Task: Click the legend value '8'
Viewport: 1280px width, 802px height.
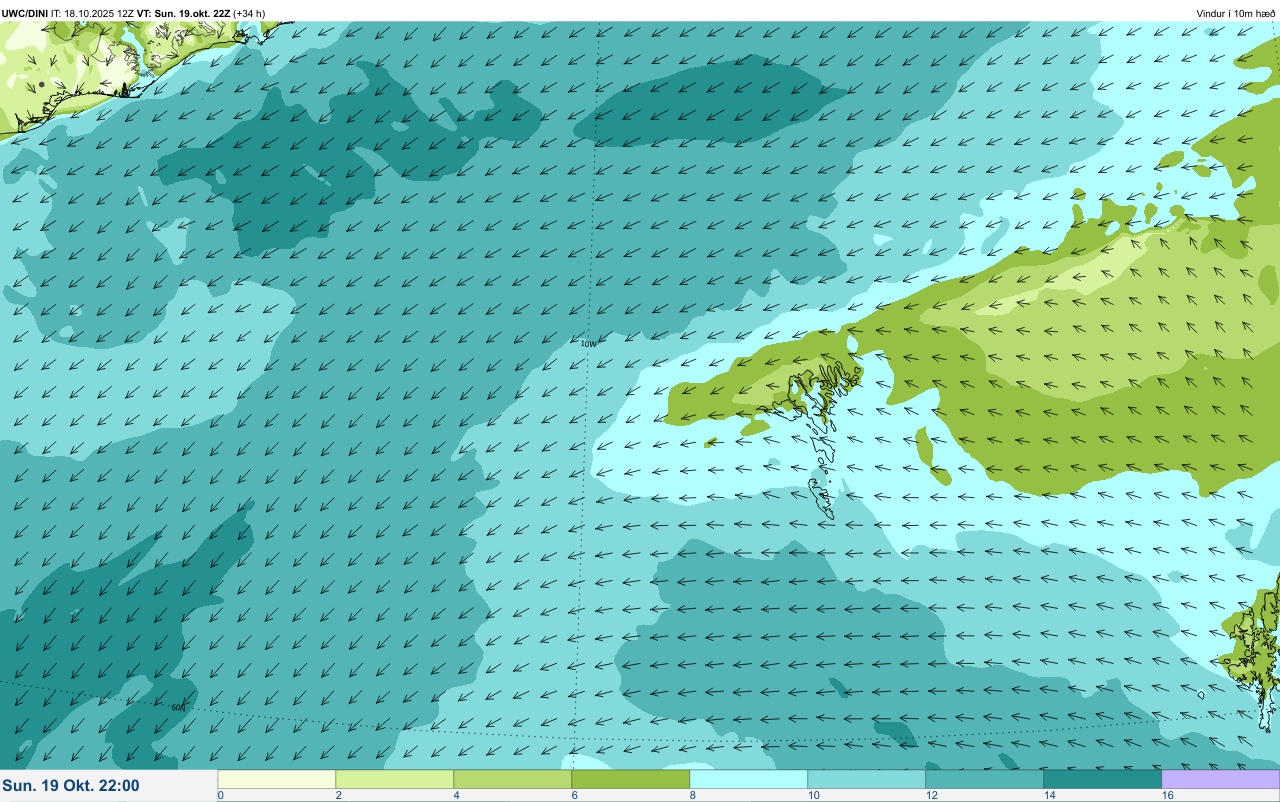Action: [692, 795]
